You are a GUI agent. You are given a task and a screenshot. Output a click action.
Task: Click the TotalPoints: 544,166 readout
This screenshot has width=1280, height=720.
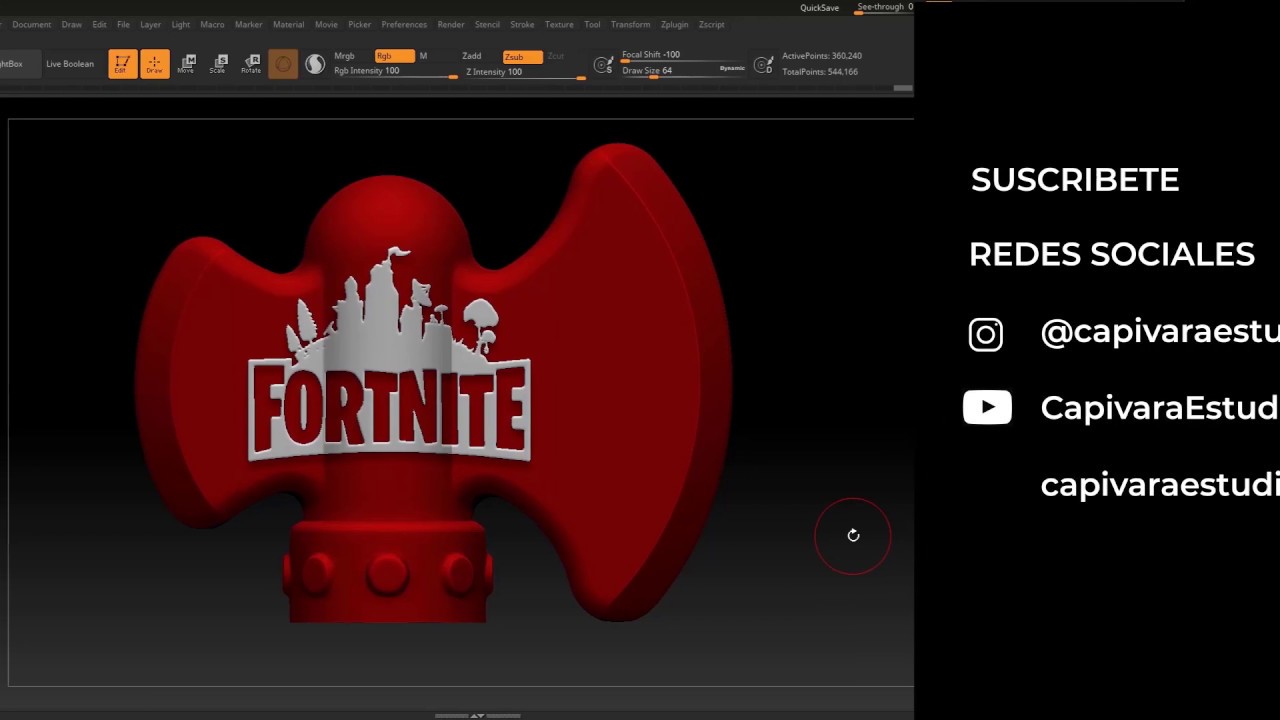tap(820, 72)
